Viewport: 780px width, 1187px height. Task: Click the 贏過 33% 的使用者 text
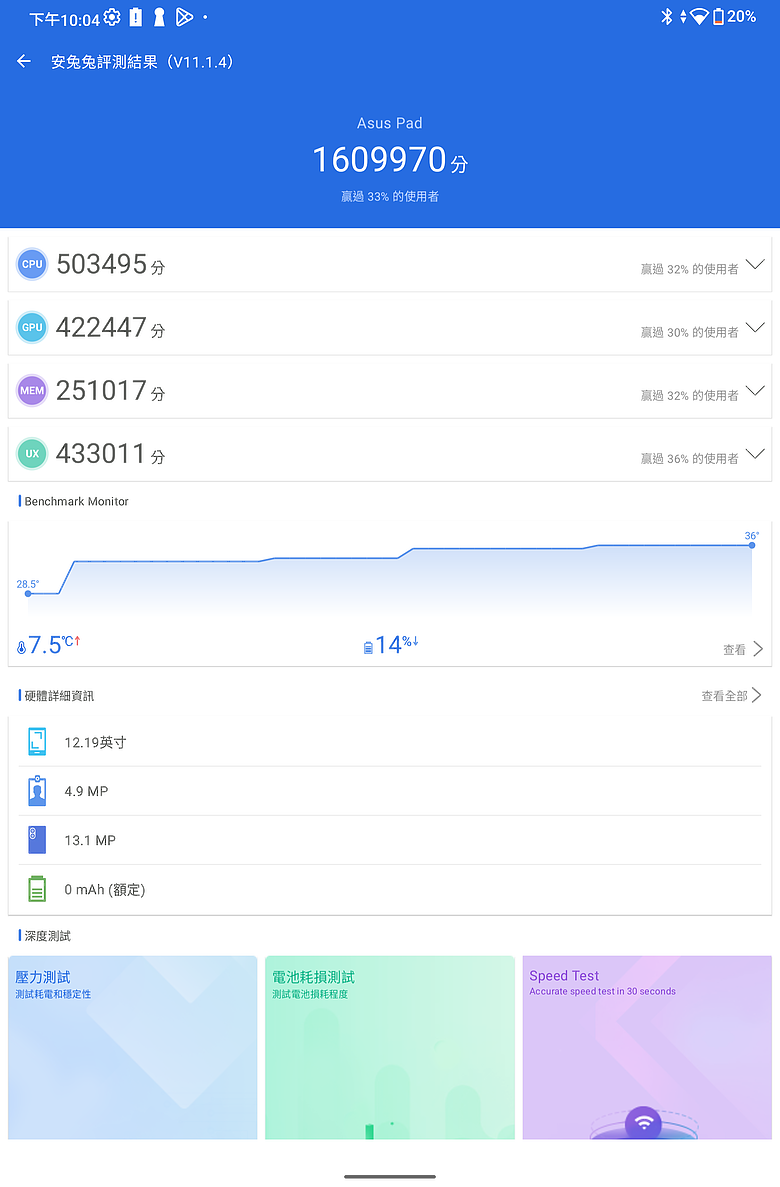pos(390,196)
